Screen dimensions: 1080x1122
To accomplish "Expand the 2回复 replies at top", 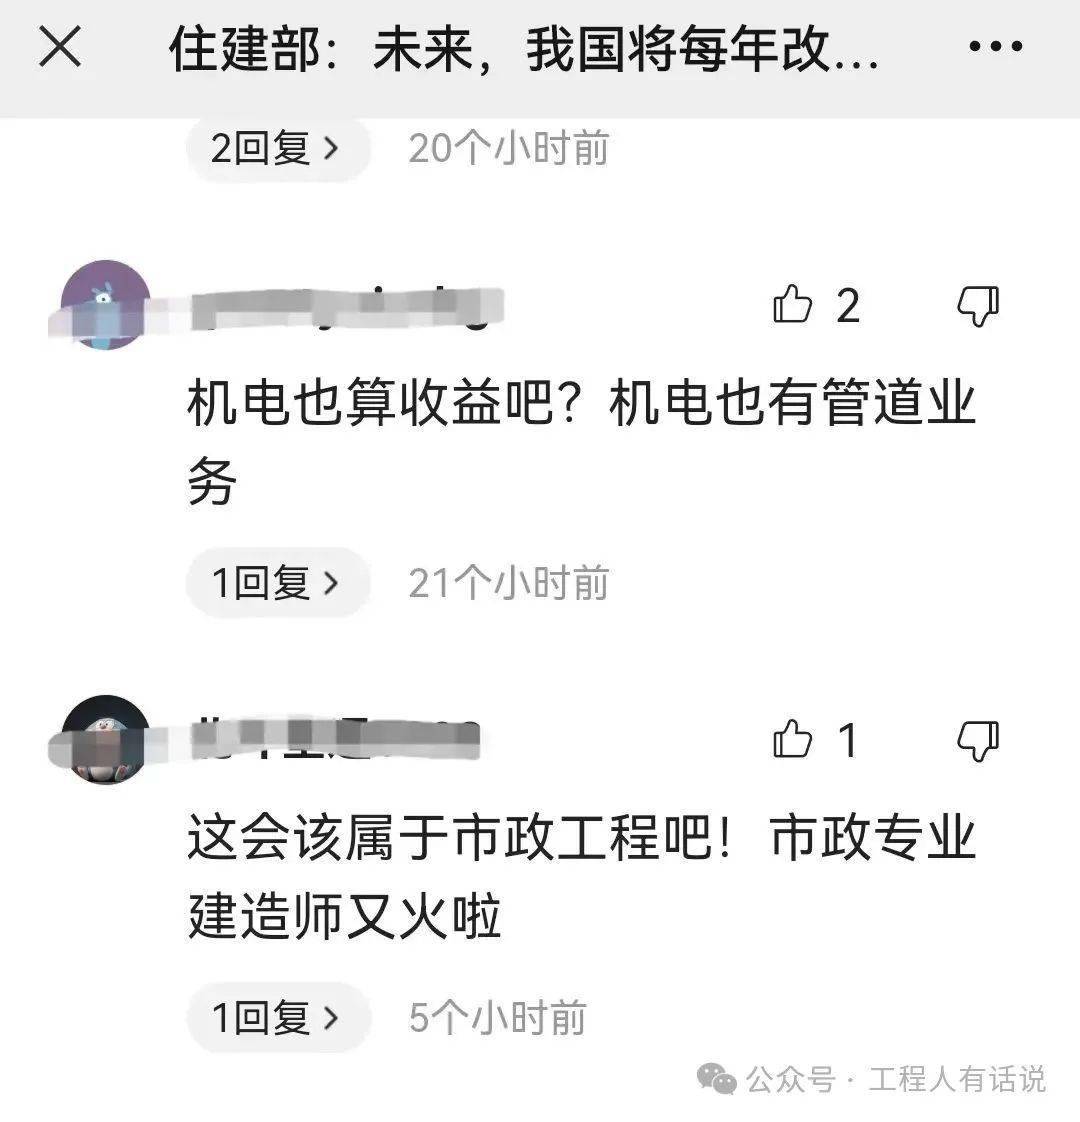I will point(278,149).
